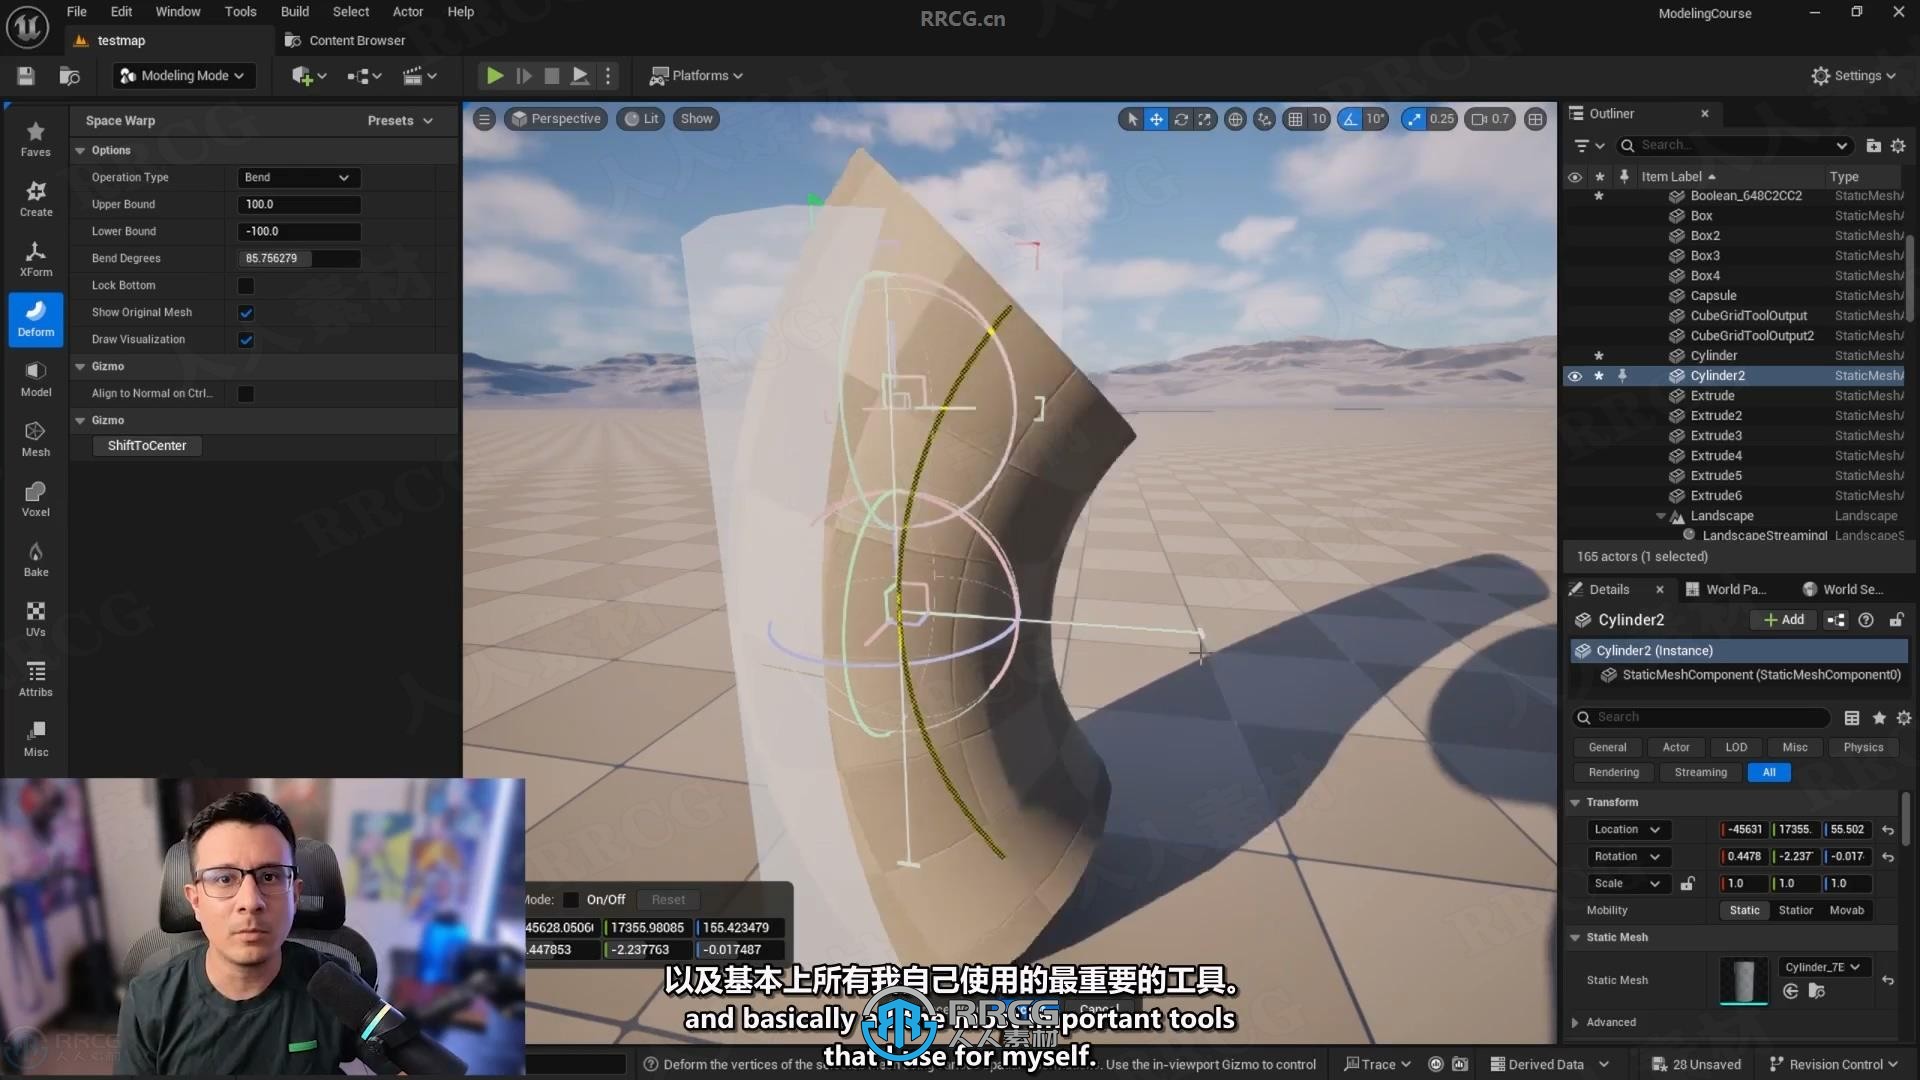Click the Details property matrix grid icon
Screen dimensions: 1920x1080
click(1852, 718)
